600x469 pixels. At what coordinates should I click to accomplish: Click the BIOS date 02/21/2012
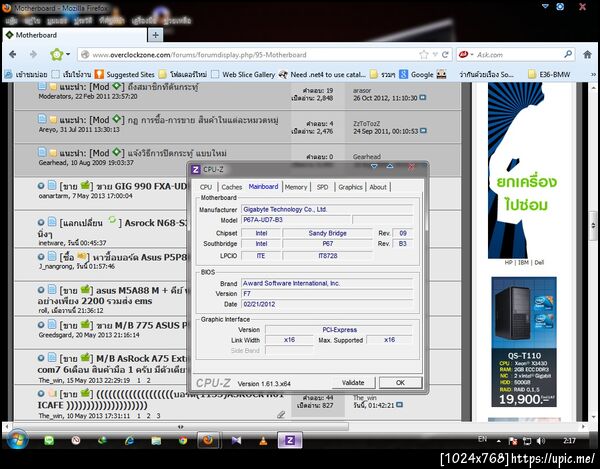[x=327, y=305]
